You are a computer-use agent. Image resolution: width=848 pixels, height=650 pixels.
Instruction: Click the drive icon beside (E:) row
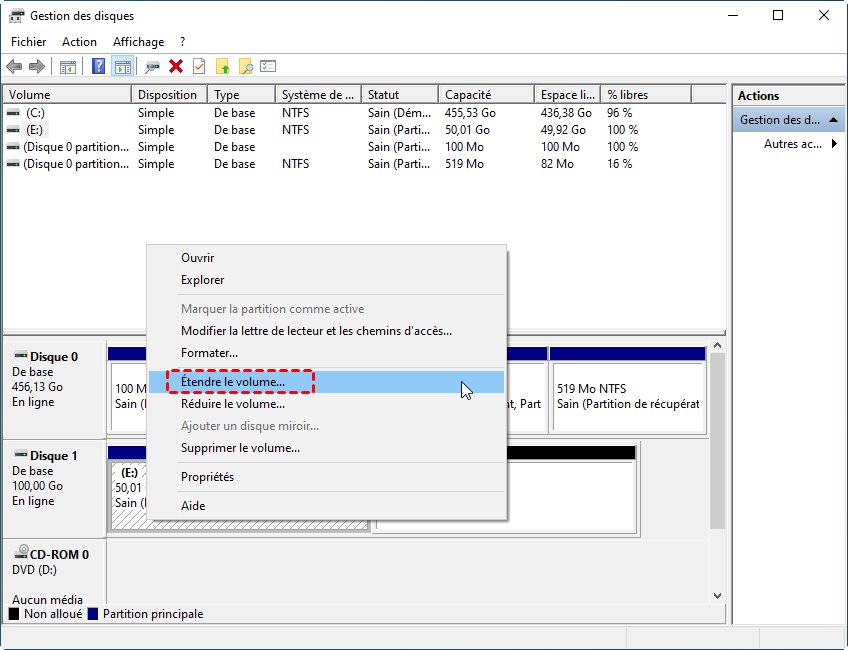[13, 130]
